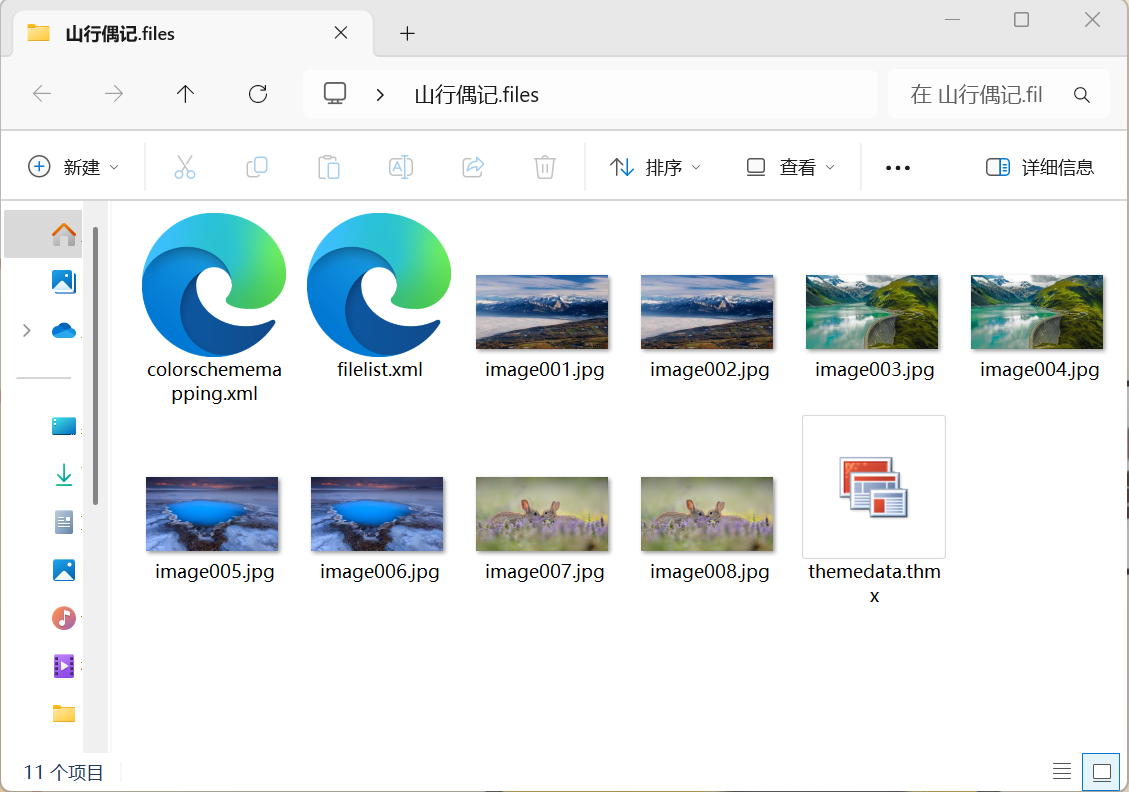Viewport: 1129px width, 792px height.
Task: Open a new tab with the plus button
Action: pos(407,33)
